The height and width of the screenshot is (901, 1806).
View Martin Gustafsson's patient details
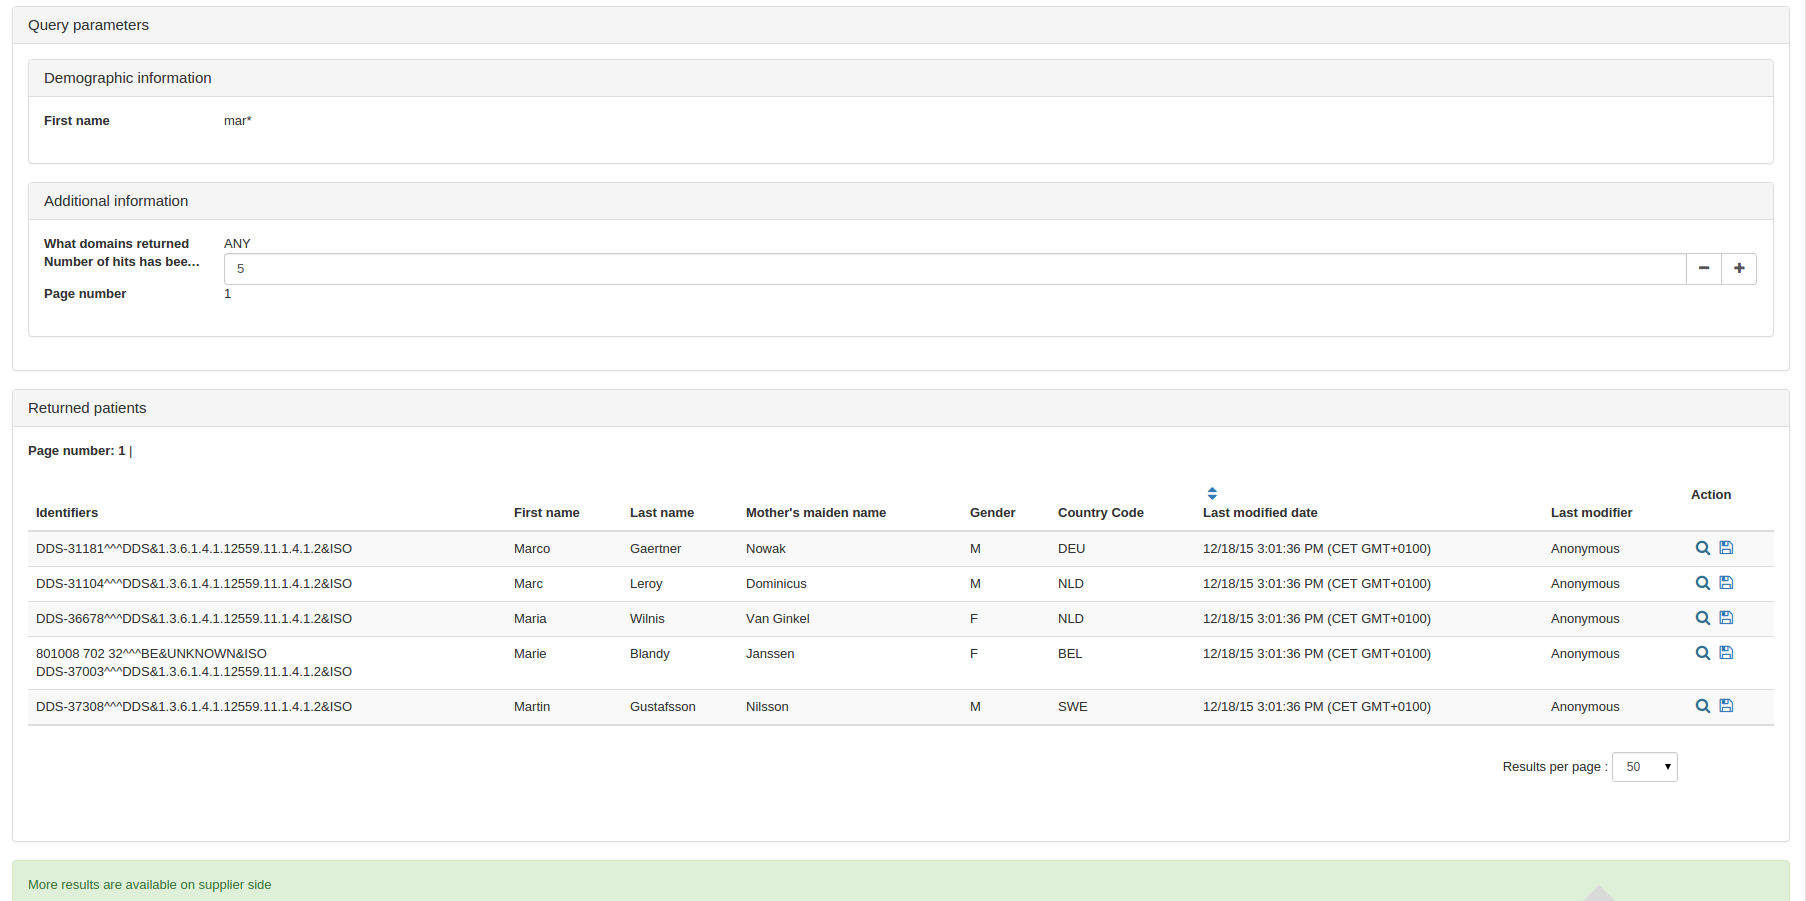tap(1703, 706)
